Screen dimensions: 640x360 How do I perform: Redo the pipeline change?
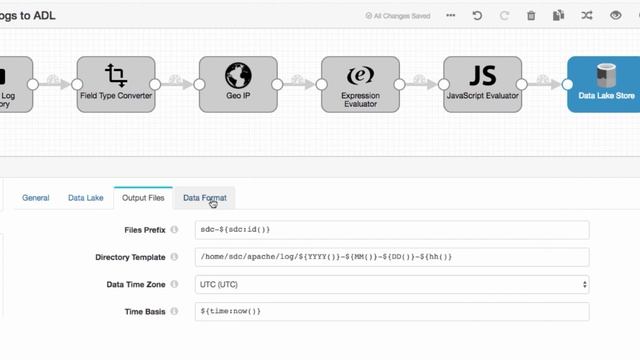pos(504,16)
